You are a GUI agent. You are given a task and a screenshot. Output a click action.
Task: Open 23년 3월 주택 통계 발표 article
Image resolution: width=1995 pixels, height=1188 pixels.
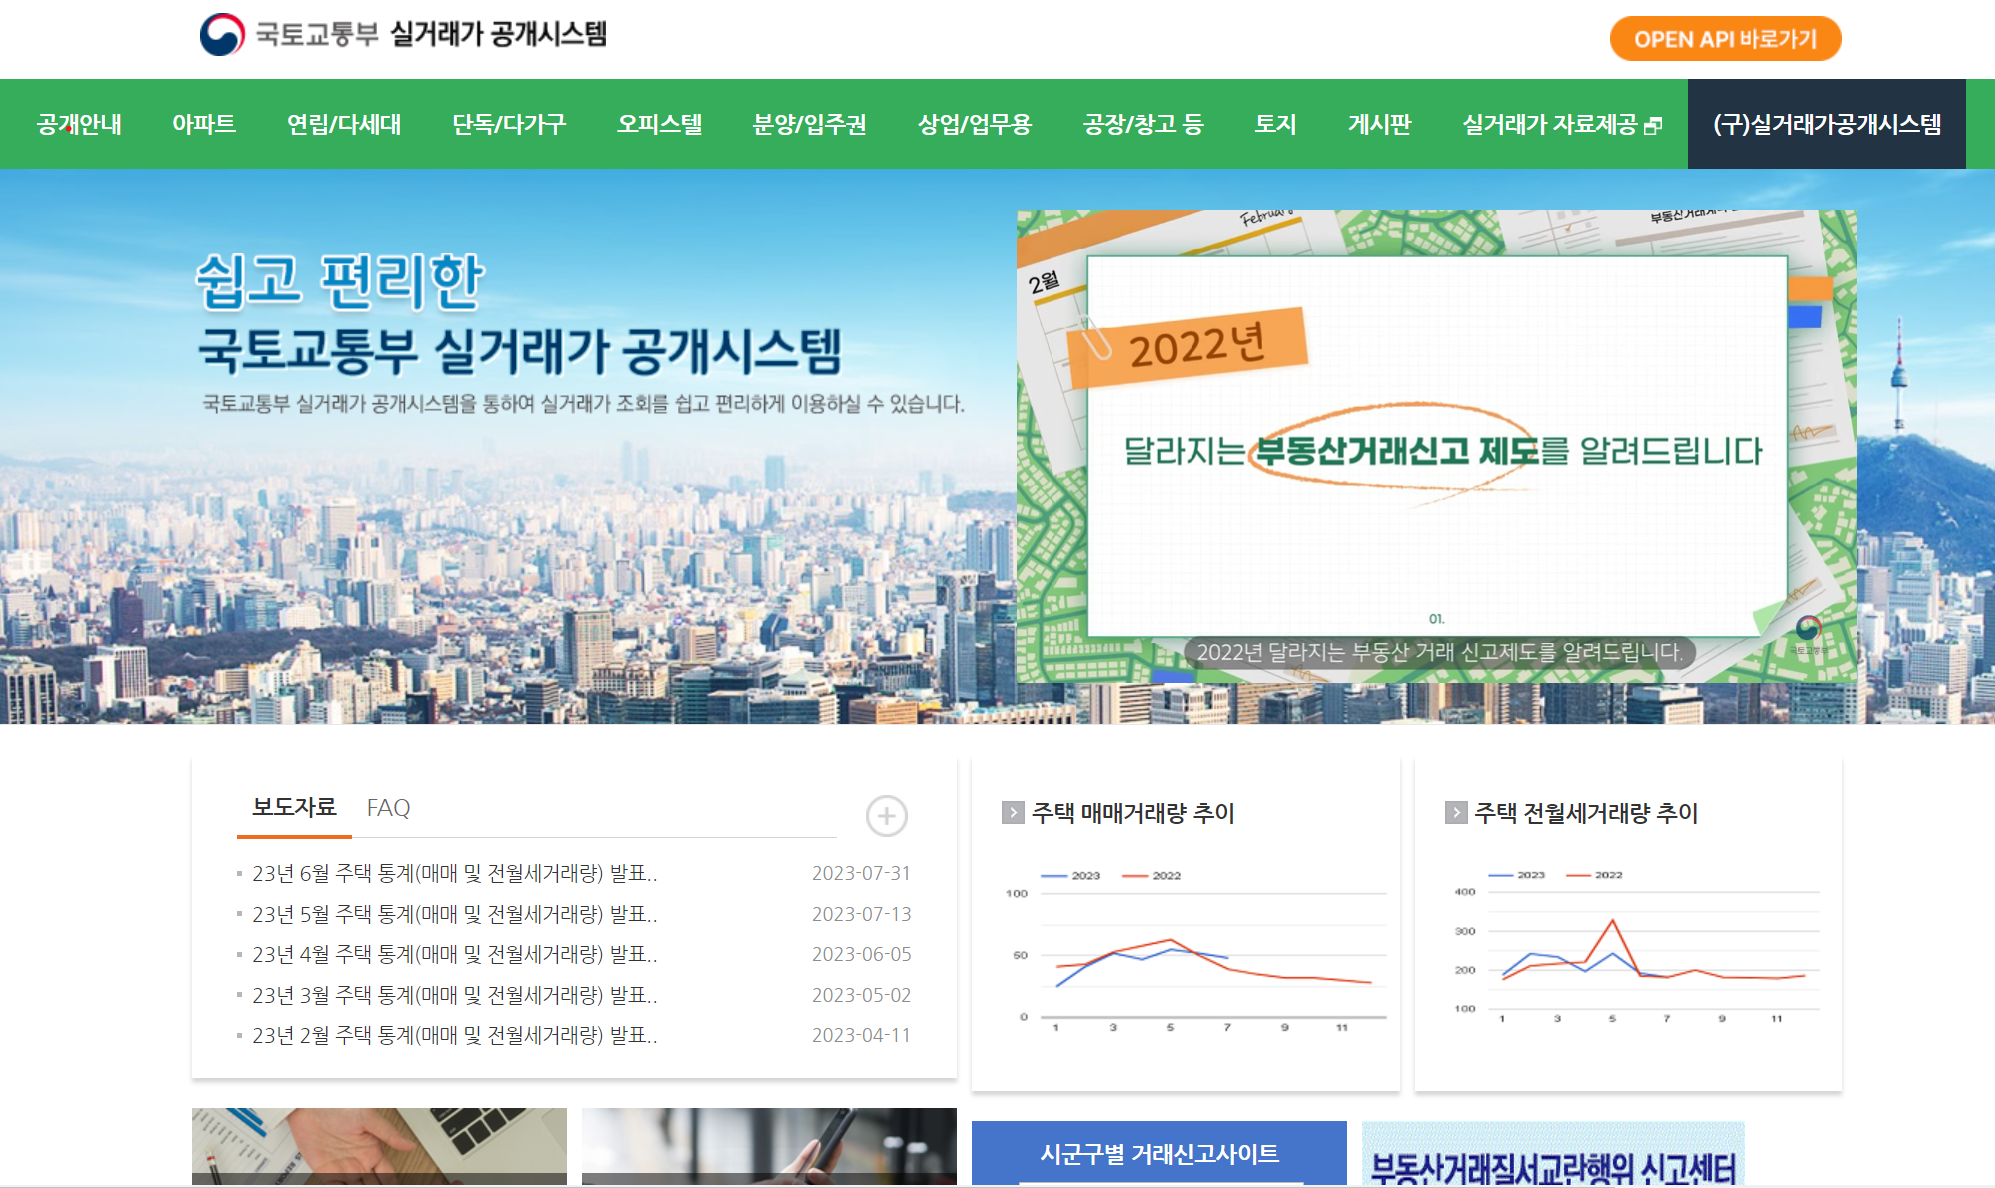click(x=454, y=995)
